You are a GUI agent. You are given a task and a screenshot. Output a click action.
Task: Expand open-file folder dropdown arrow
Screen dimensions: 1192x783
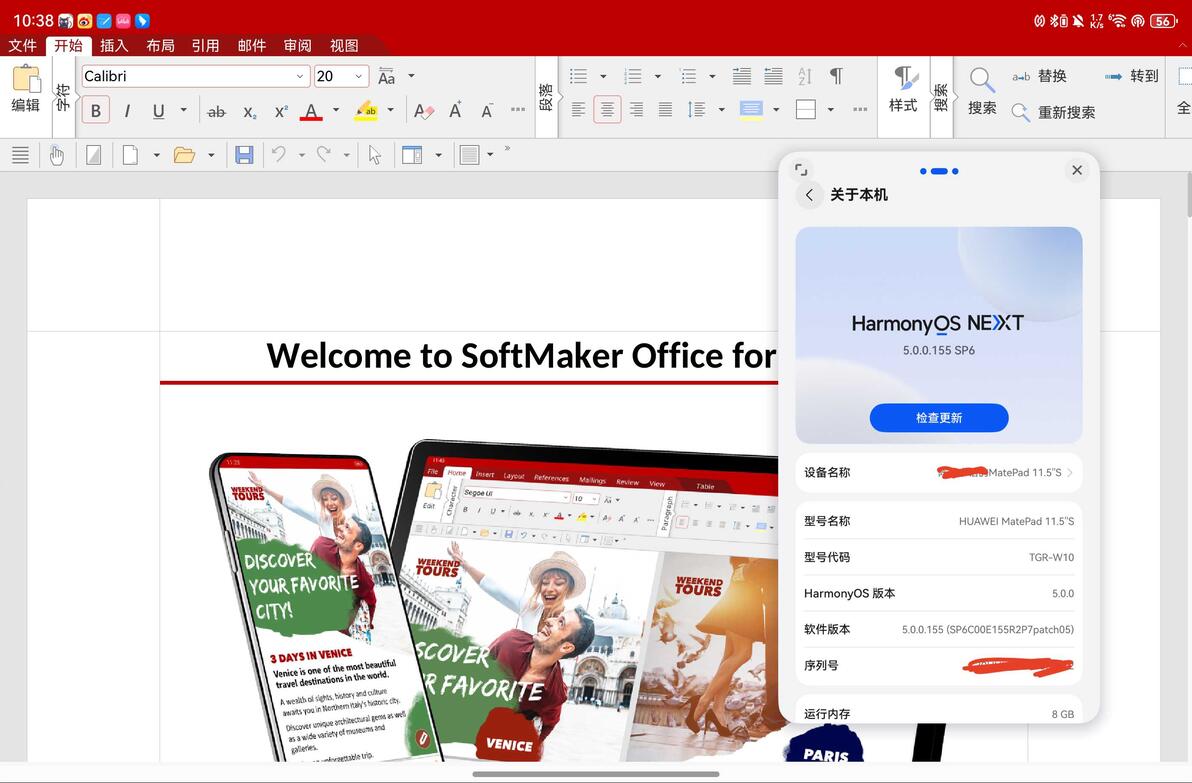(x=211, y=155)
